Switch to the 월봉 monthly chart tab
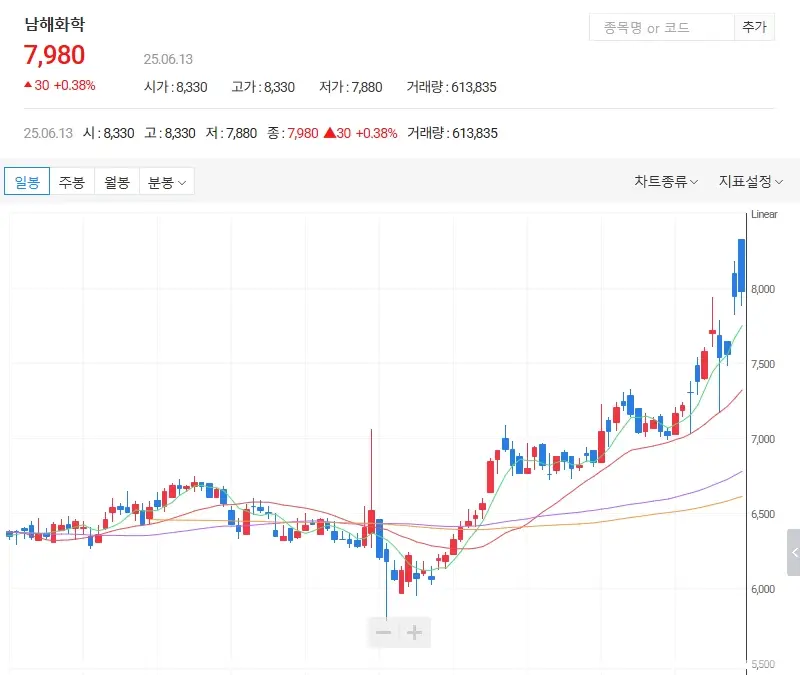This screenshot has height=675, width=800. point(117,181)
